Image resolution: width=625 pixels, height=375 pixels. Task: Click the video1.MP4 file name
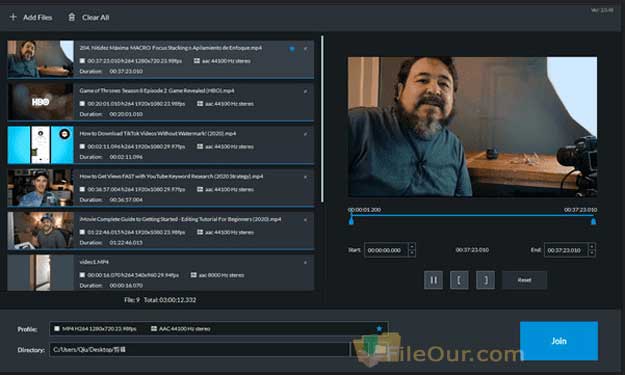pos(94,262)
